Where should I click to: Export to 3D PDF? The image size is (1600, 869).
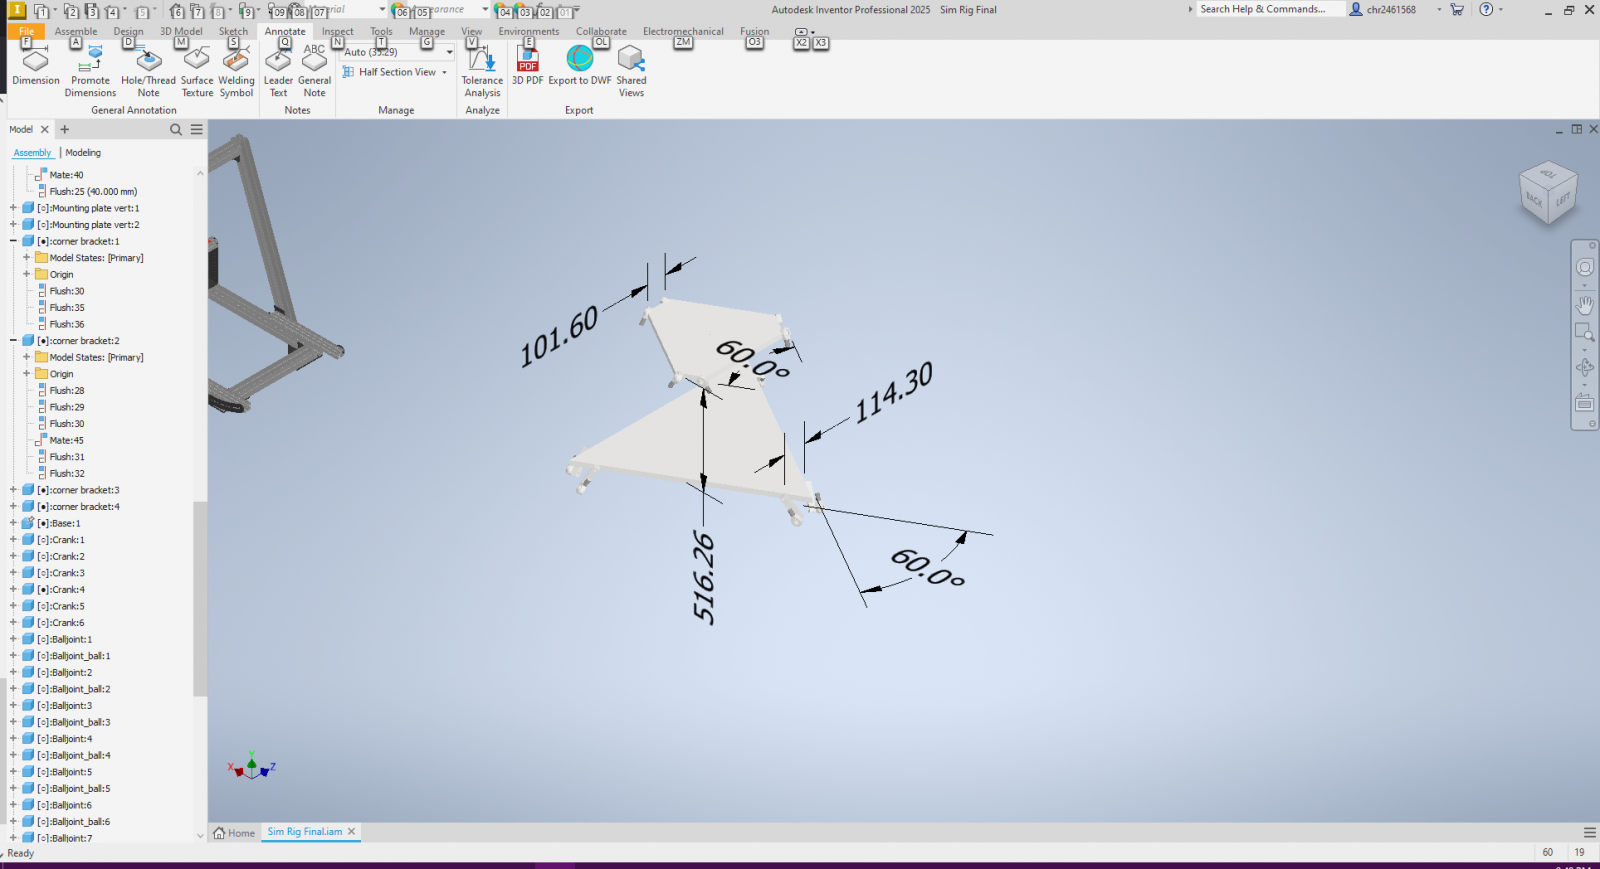pyautogui.click(x=527, y=62)
